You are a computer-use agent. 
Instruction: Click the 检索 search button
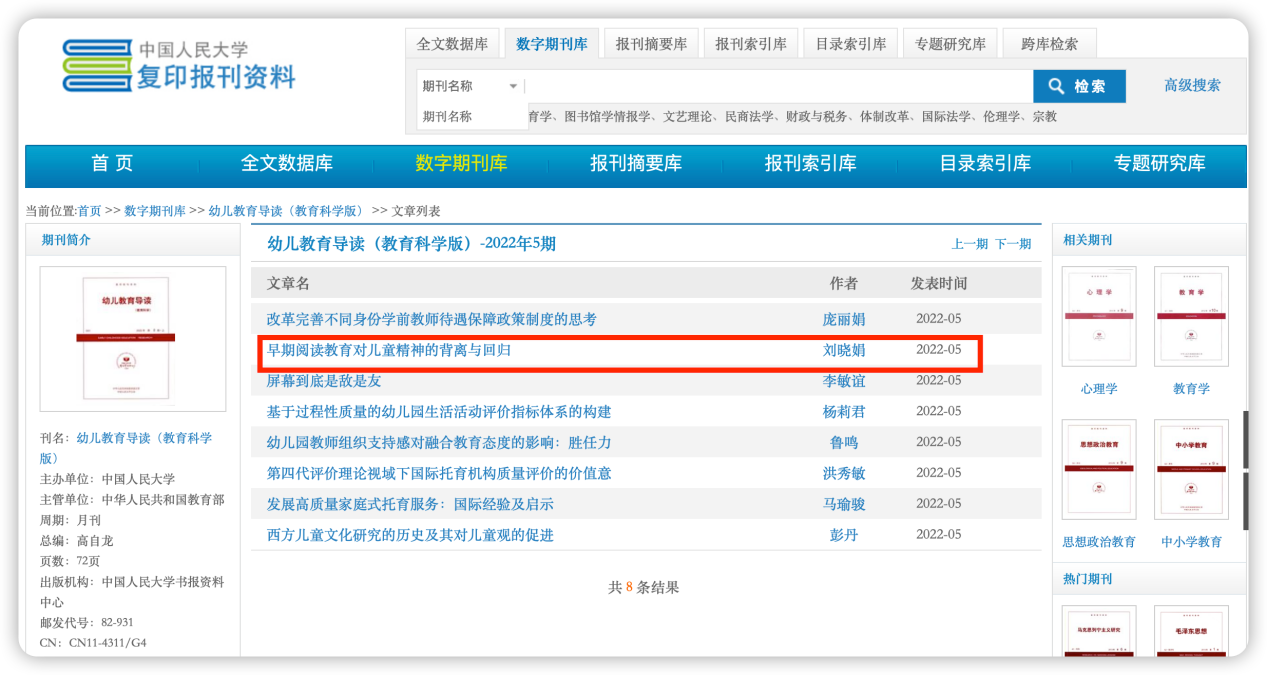(1078, 86)
